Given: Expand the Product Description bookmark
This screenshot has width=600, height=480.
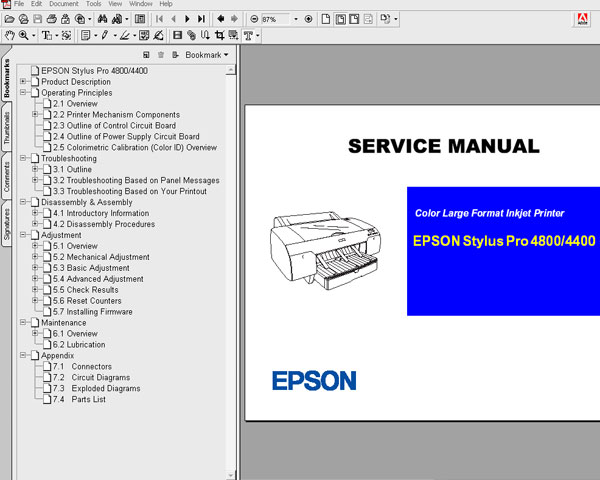Looking at the screenshot, I should [23, 81].
